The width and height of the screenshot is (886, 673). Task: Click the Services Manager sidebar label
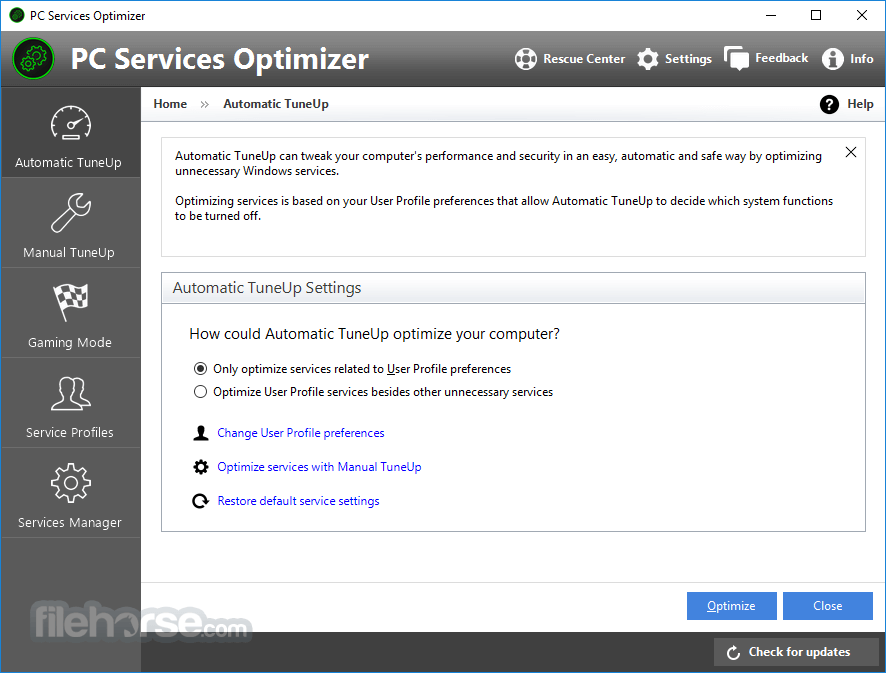point(70,523)
